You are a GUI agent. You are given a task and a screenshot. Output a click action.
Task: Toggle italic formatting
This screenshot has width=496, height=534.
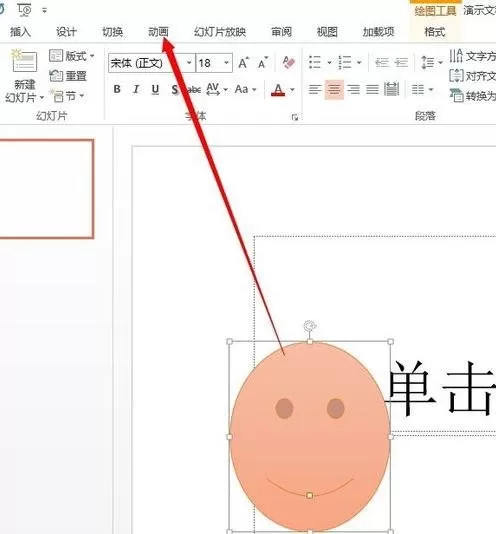point(136,90)
